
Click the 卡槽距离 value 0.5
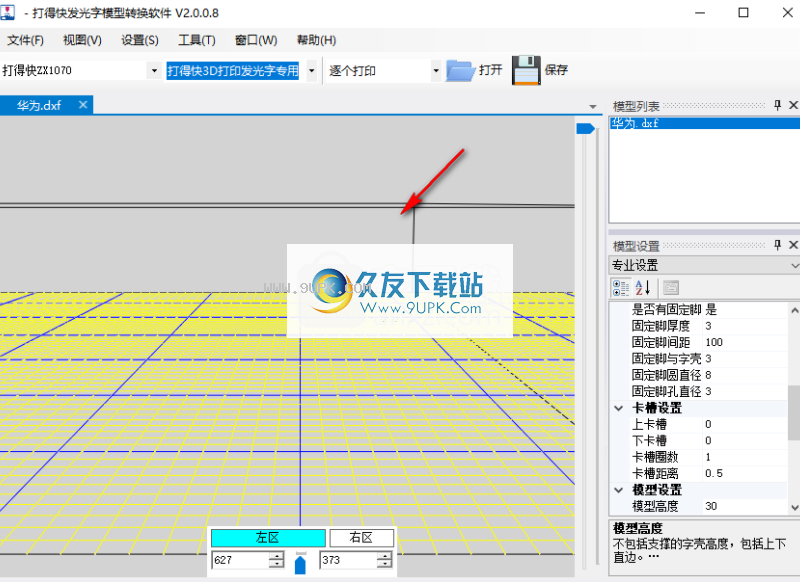pos(745,473)
